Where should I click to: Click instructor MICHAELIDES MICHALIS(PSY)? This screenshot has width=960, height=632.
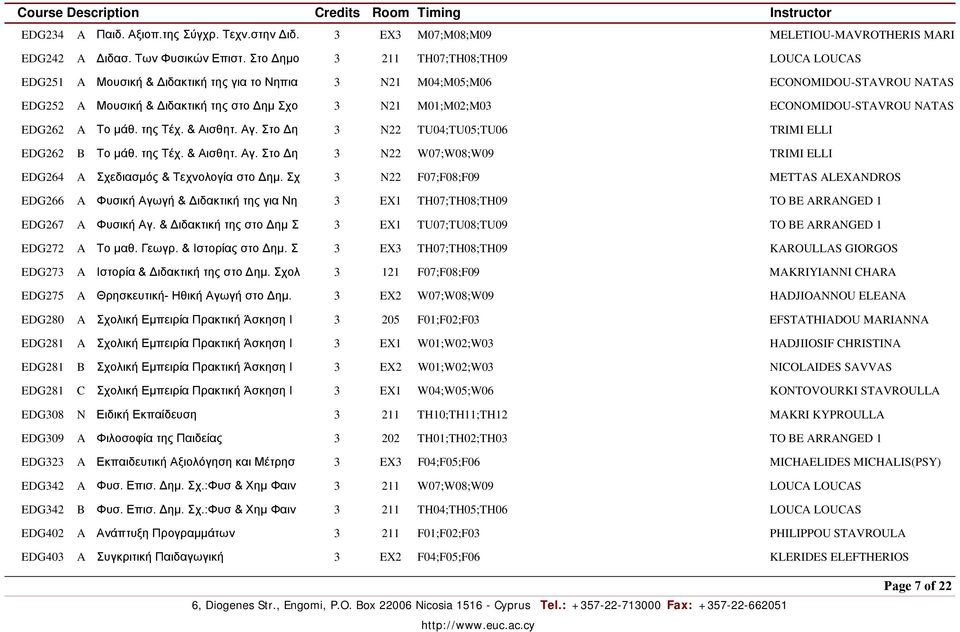tap(855, 462)
